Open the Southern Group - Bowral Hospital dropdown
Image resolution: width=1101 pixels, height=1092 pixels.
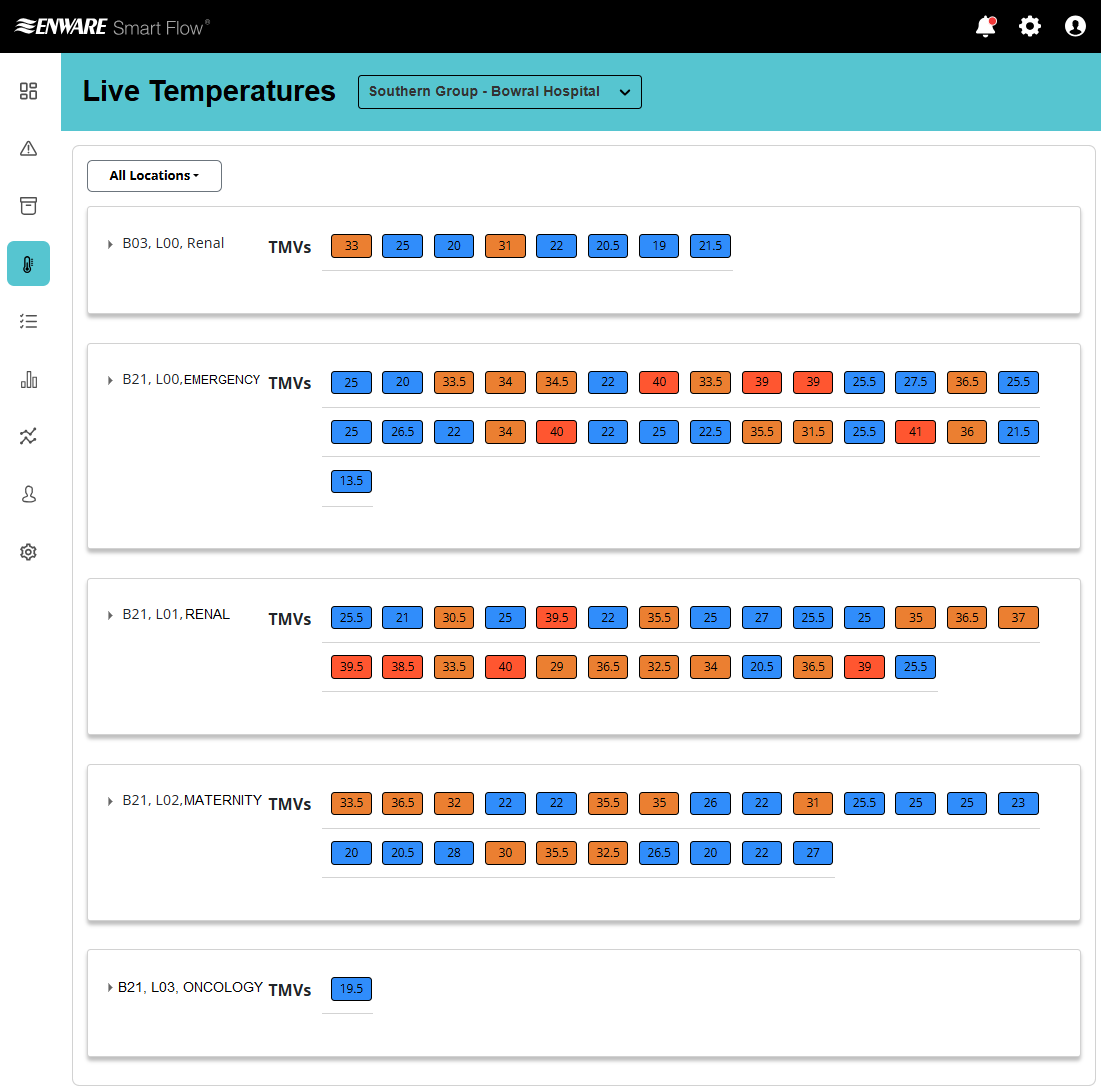[499, 92]
